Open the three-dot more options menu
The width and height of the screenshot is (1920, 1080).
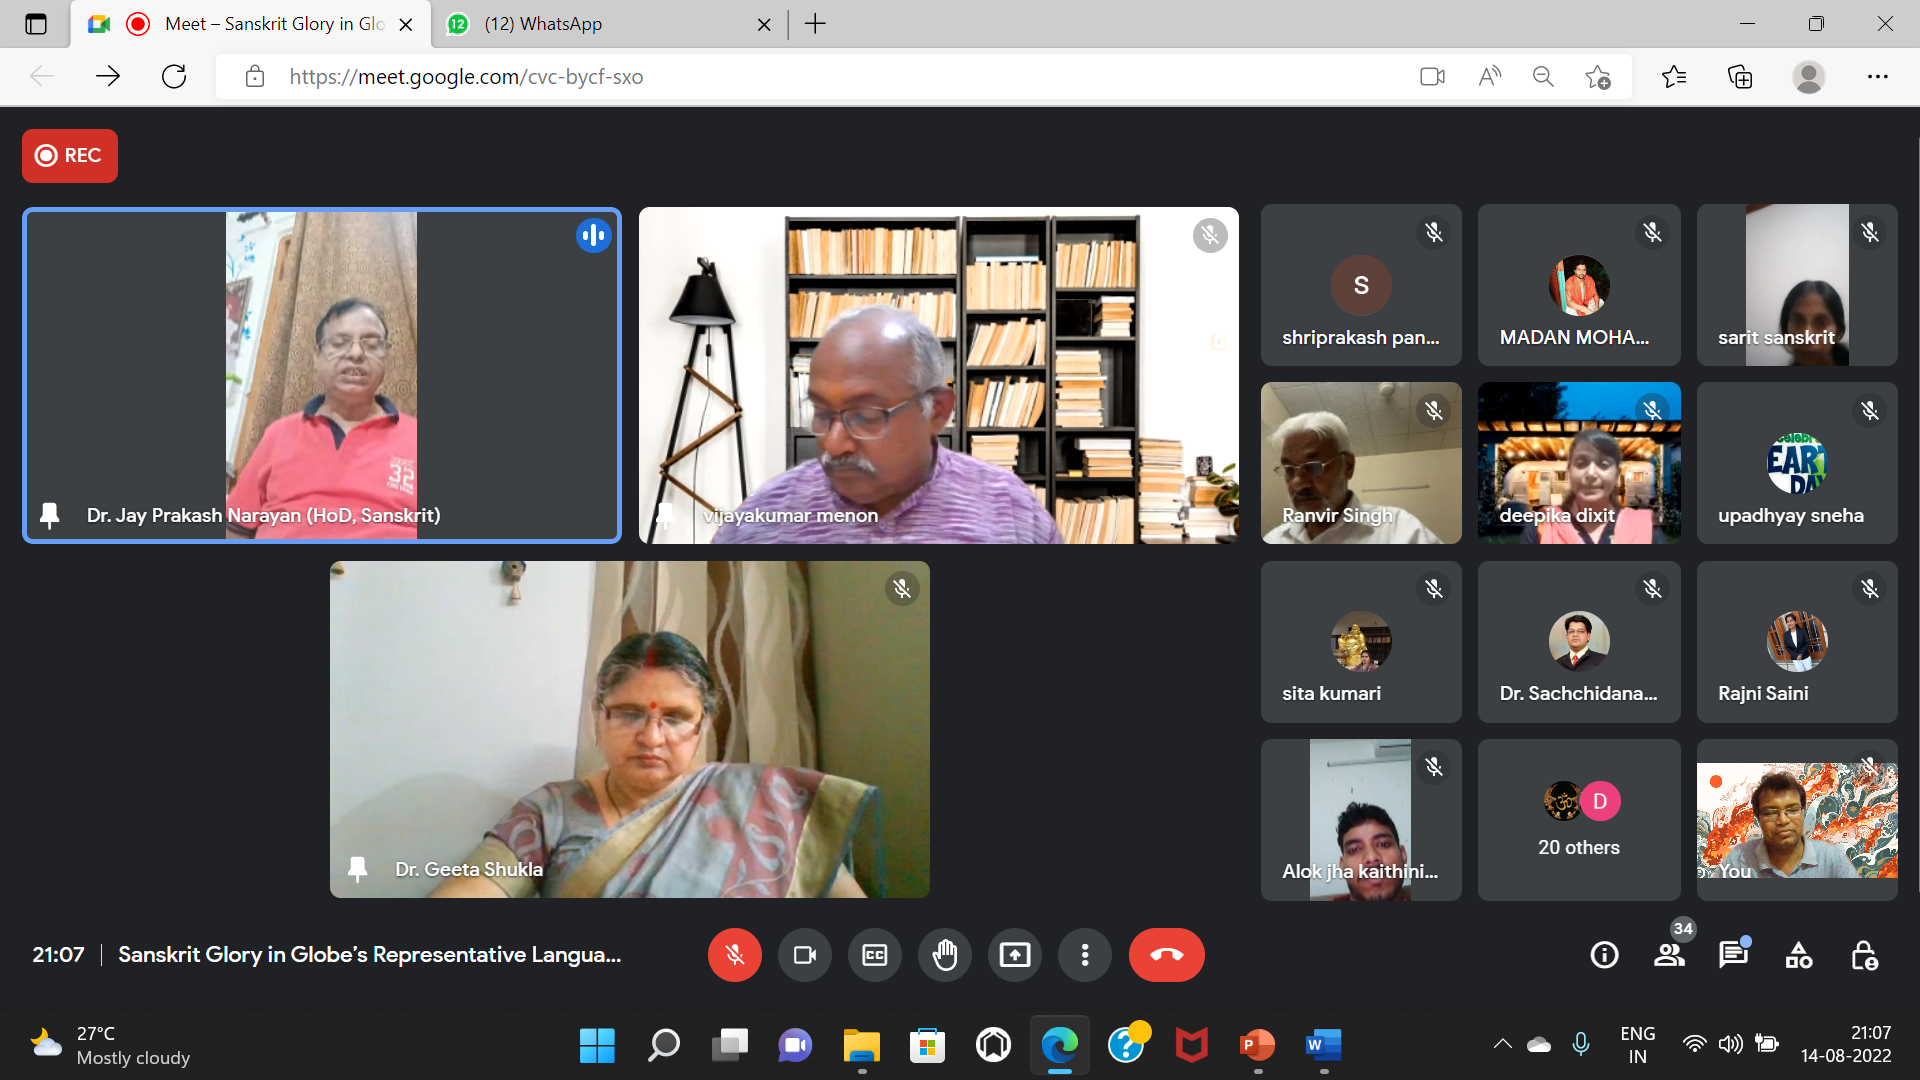tap(1084, 955)
